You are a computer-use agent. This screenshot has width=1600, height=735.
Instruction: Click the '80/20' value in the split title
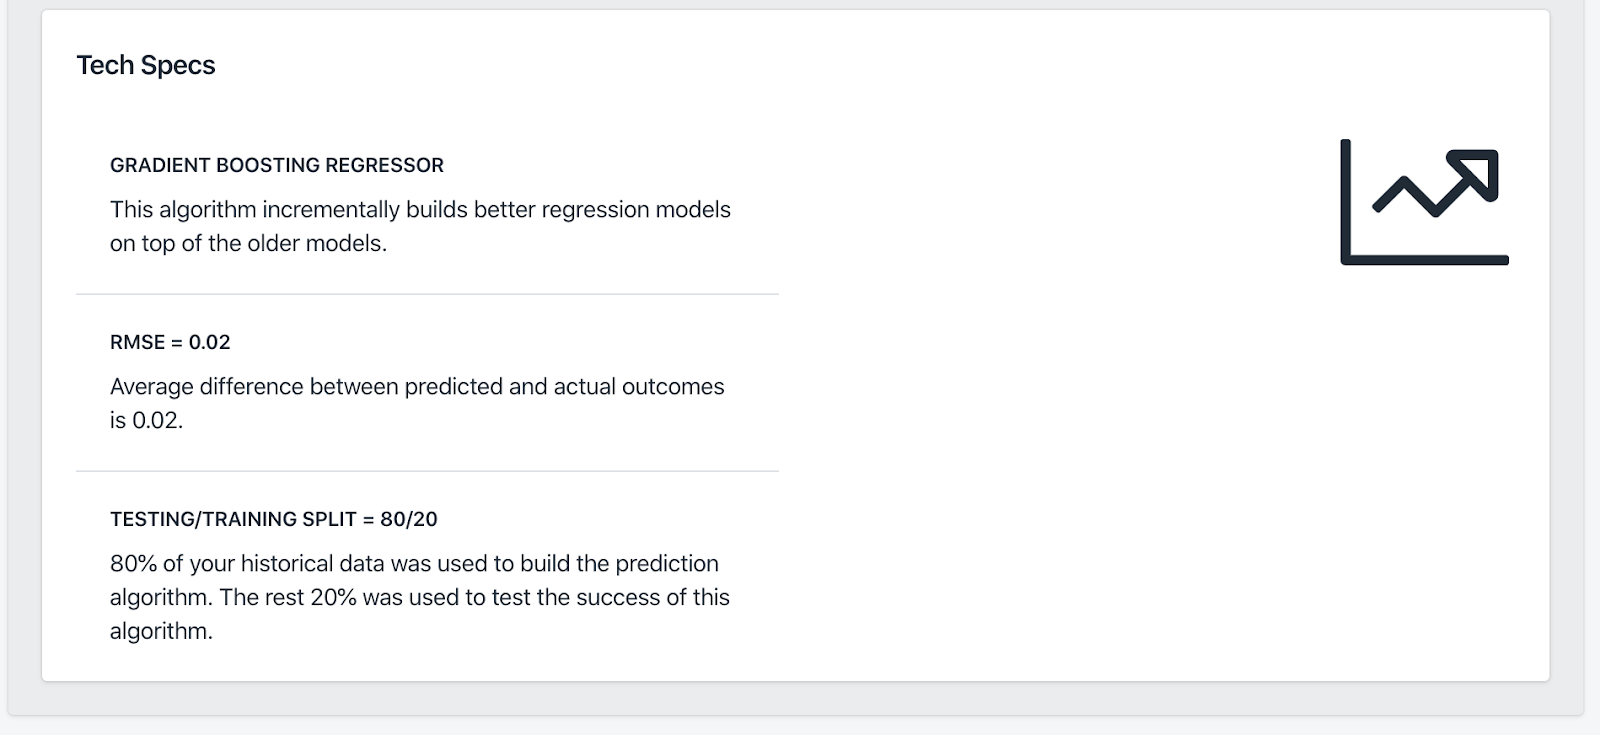(409, 519)
